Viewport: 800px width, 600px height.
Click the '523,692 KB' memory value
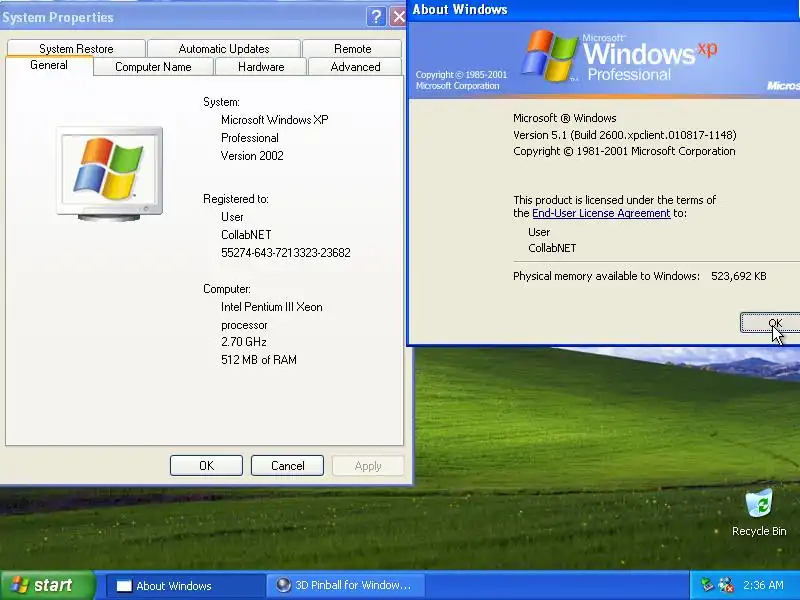(x=738, y=276)
